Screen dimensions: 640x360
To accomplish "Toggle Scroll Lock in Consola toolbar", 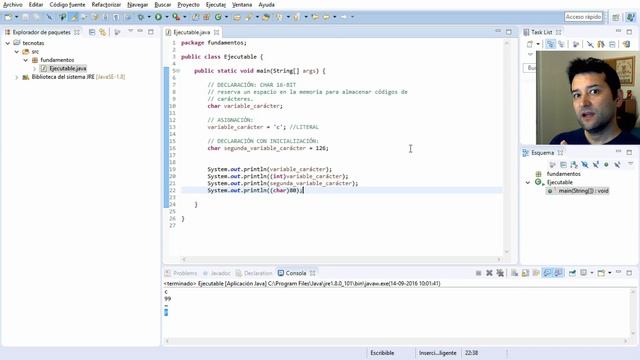I will coord(525,273).
